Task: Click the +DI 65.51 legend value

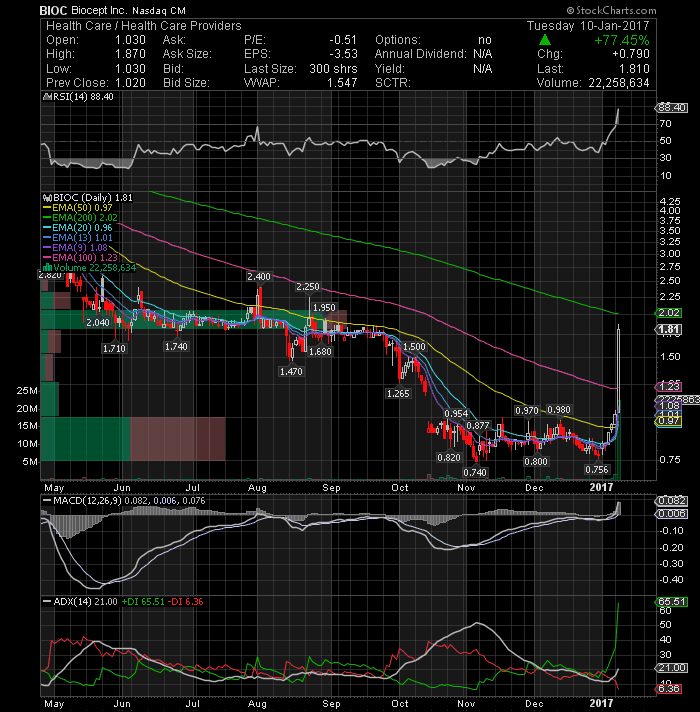Action: 143,602
